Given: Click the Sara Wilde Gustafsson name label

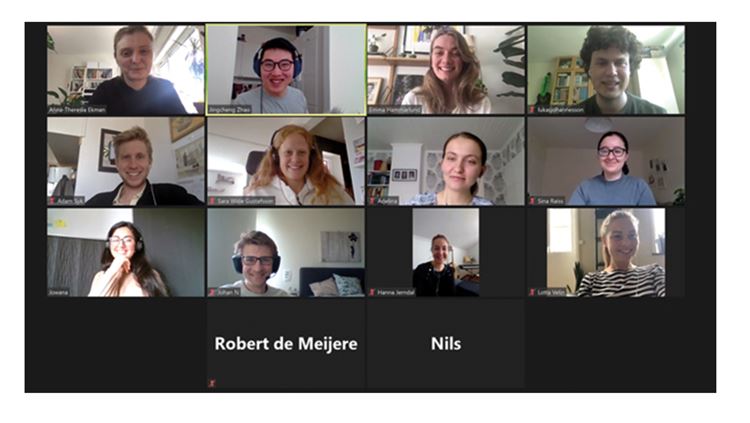Looking at the screenshot, I should point(246,201).
